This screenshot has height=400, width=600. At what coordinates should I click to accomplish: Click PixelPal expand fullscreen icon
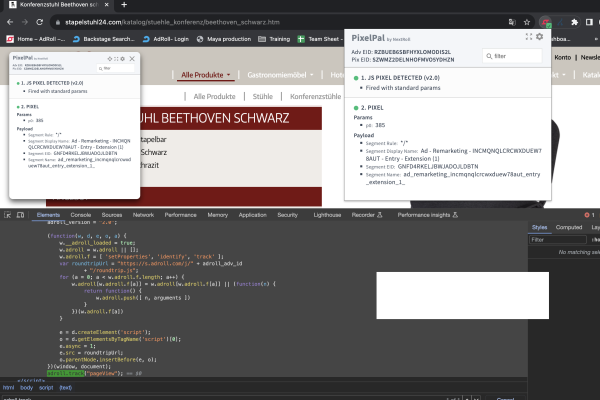click(528, 36)
